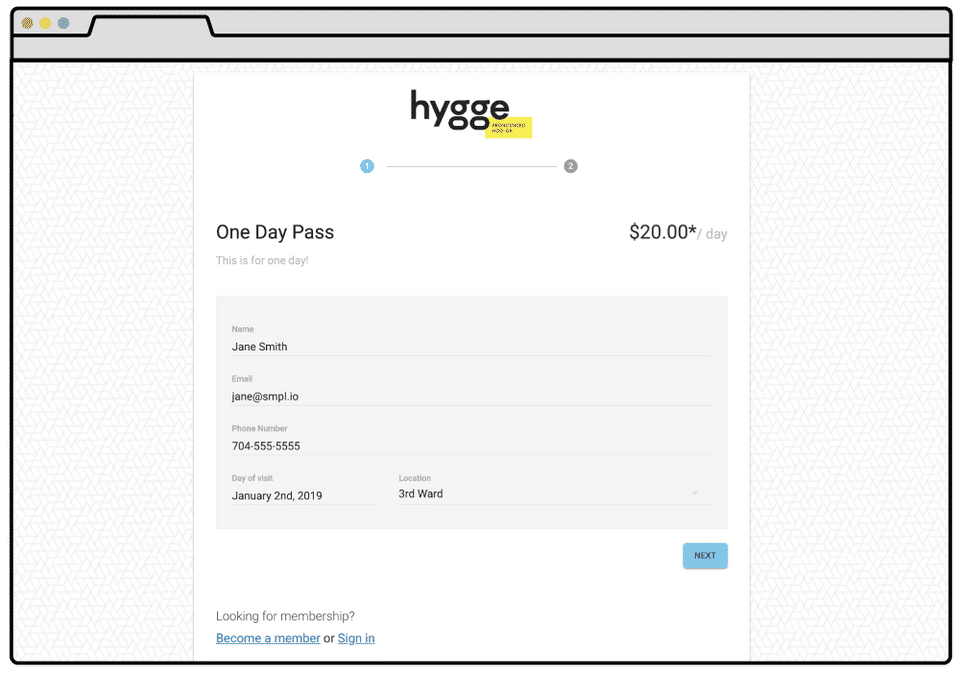The image size is (960, 674).
Task: Click the One Day Pass heading
Action: tap(275, 232)
